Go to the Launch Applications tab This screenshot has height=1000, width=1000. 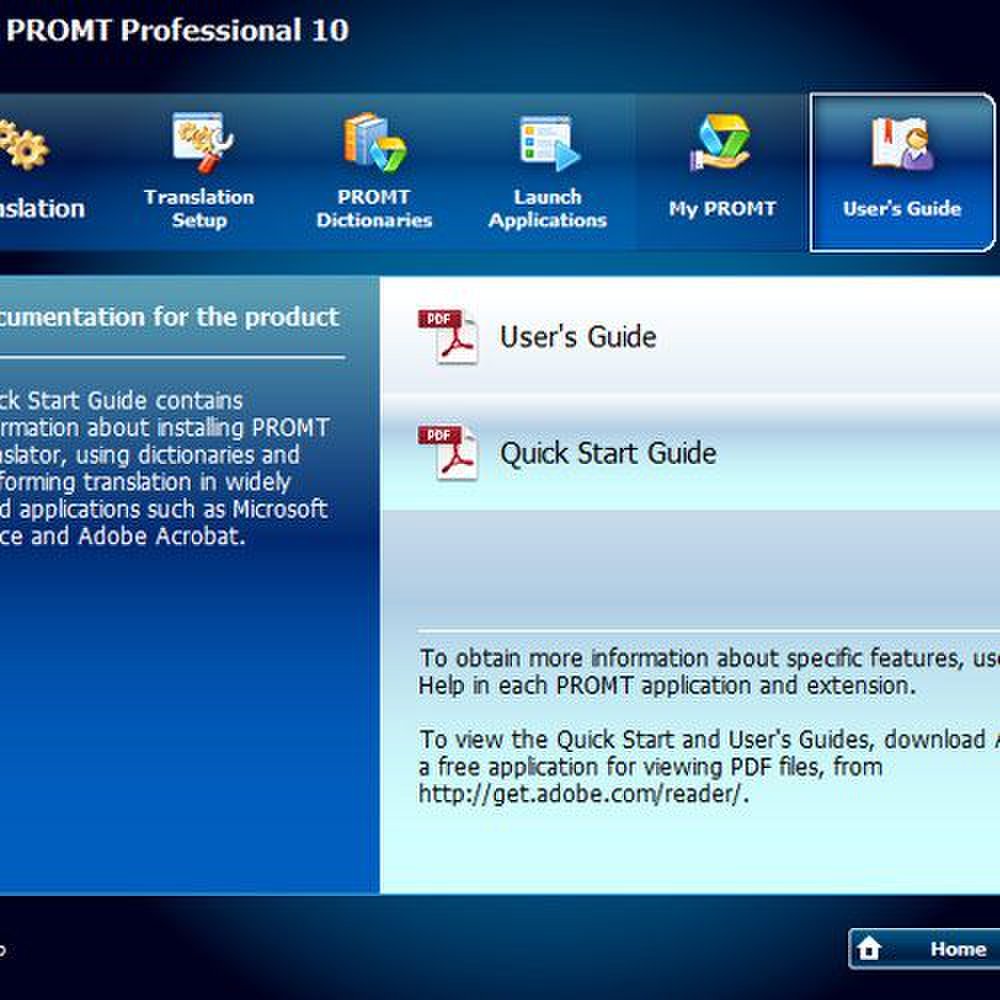(x=548, y=172)
